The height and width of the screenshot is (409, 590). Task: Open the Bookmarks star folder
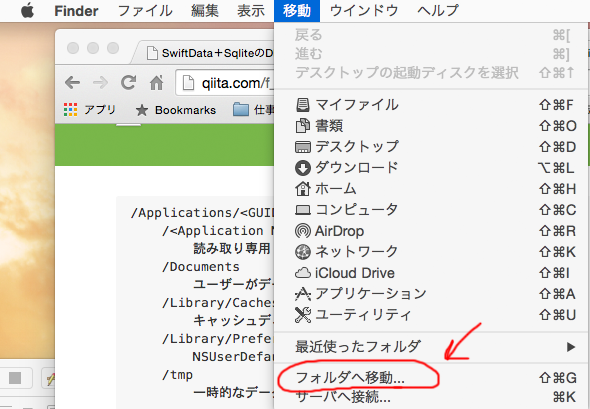tap(176, 110)
